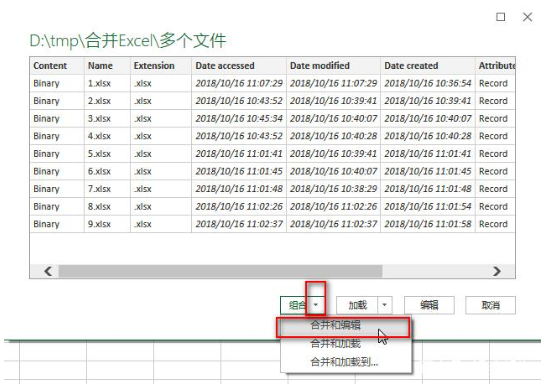Select the Attributes column header
549x392 pixels.
[x=495, y=65]
